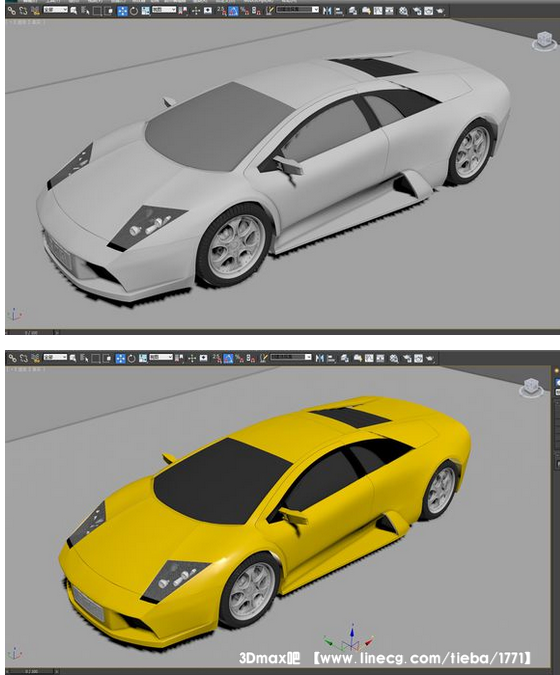Activate Select and Move in top screenshot toolbar
Image resolution: width=560 pixels, height=675 pixels.
(123, 10)
